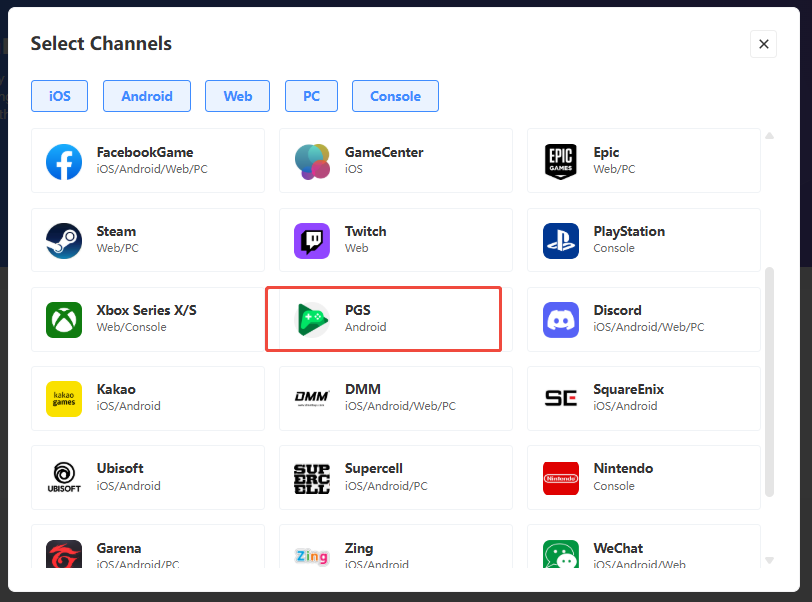Click 'Web' text under Twitch
This screenshot has height=602, width=812.
[x=357, y=248]
